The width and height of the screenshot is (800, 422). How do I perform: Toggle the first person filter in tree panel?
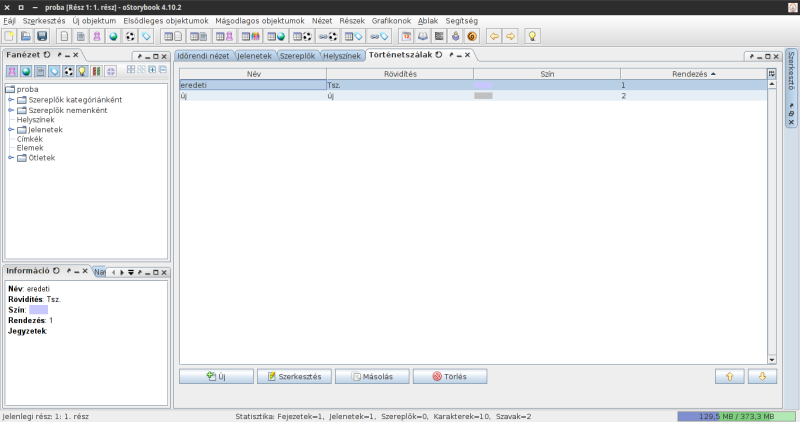tap(12, 71)
